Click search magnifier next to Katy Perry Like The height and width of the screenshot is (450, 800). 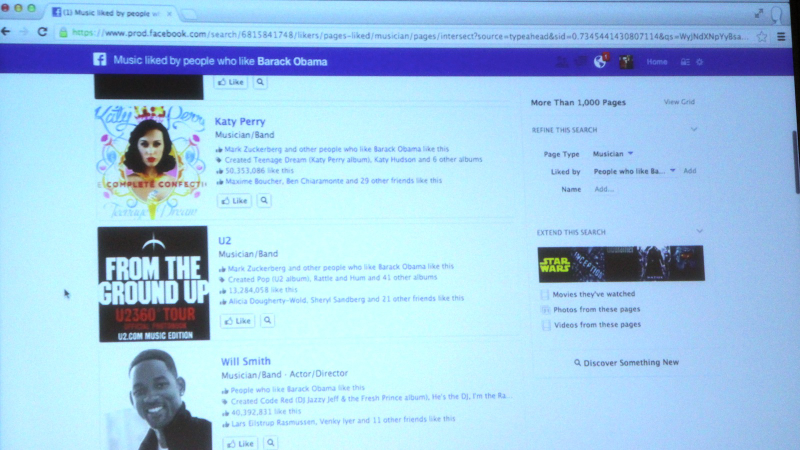point(264,201)
